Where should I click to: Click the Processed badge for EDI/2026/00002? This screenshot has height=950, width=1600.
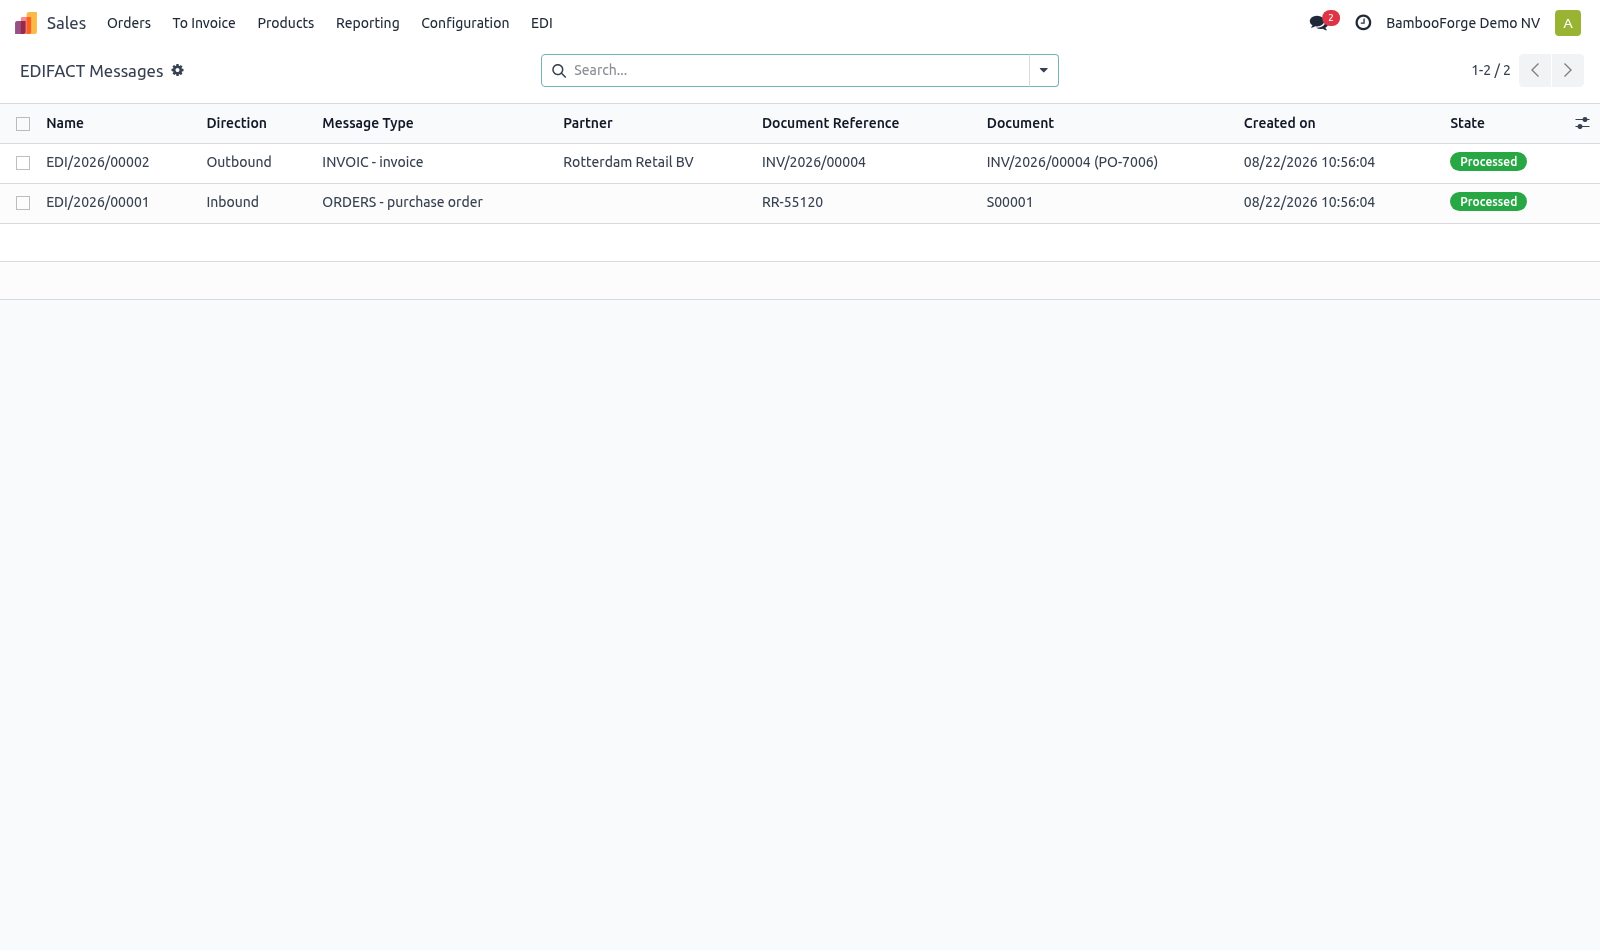[x=1488, y=162]
